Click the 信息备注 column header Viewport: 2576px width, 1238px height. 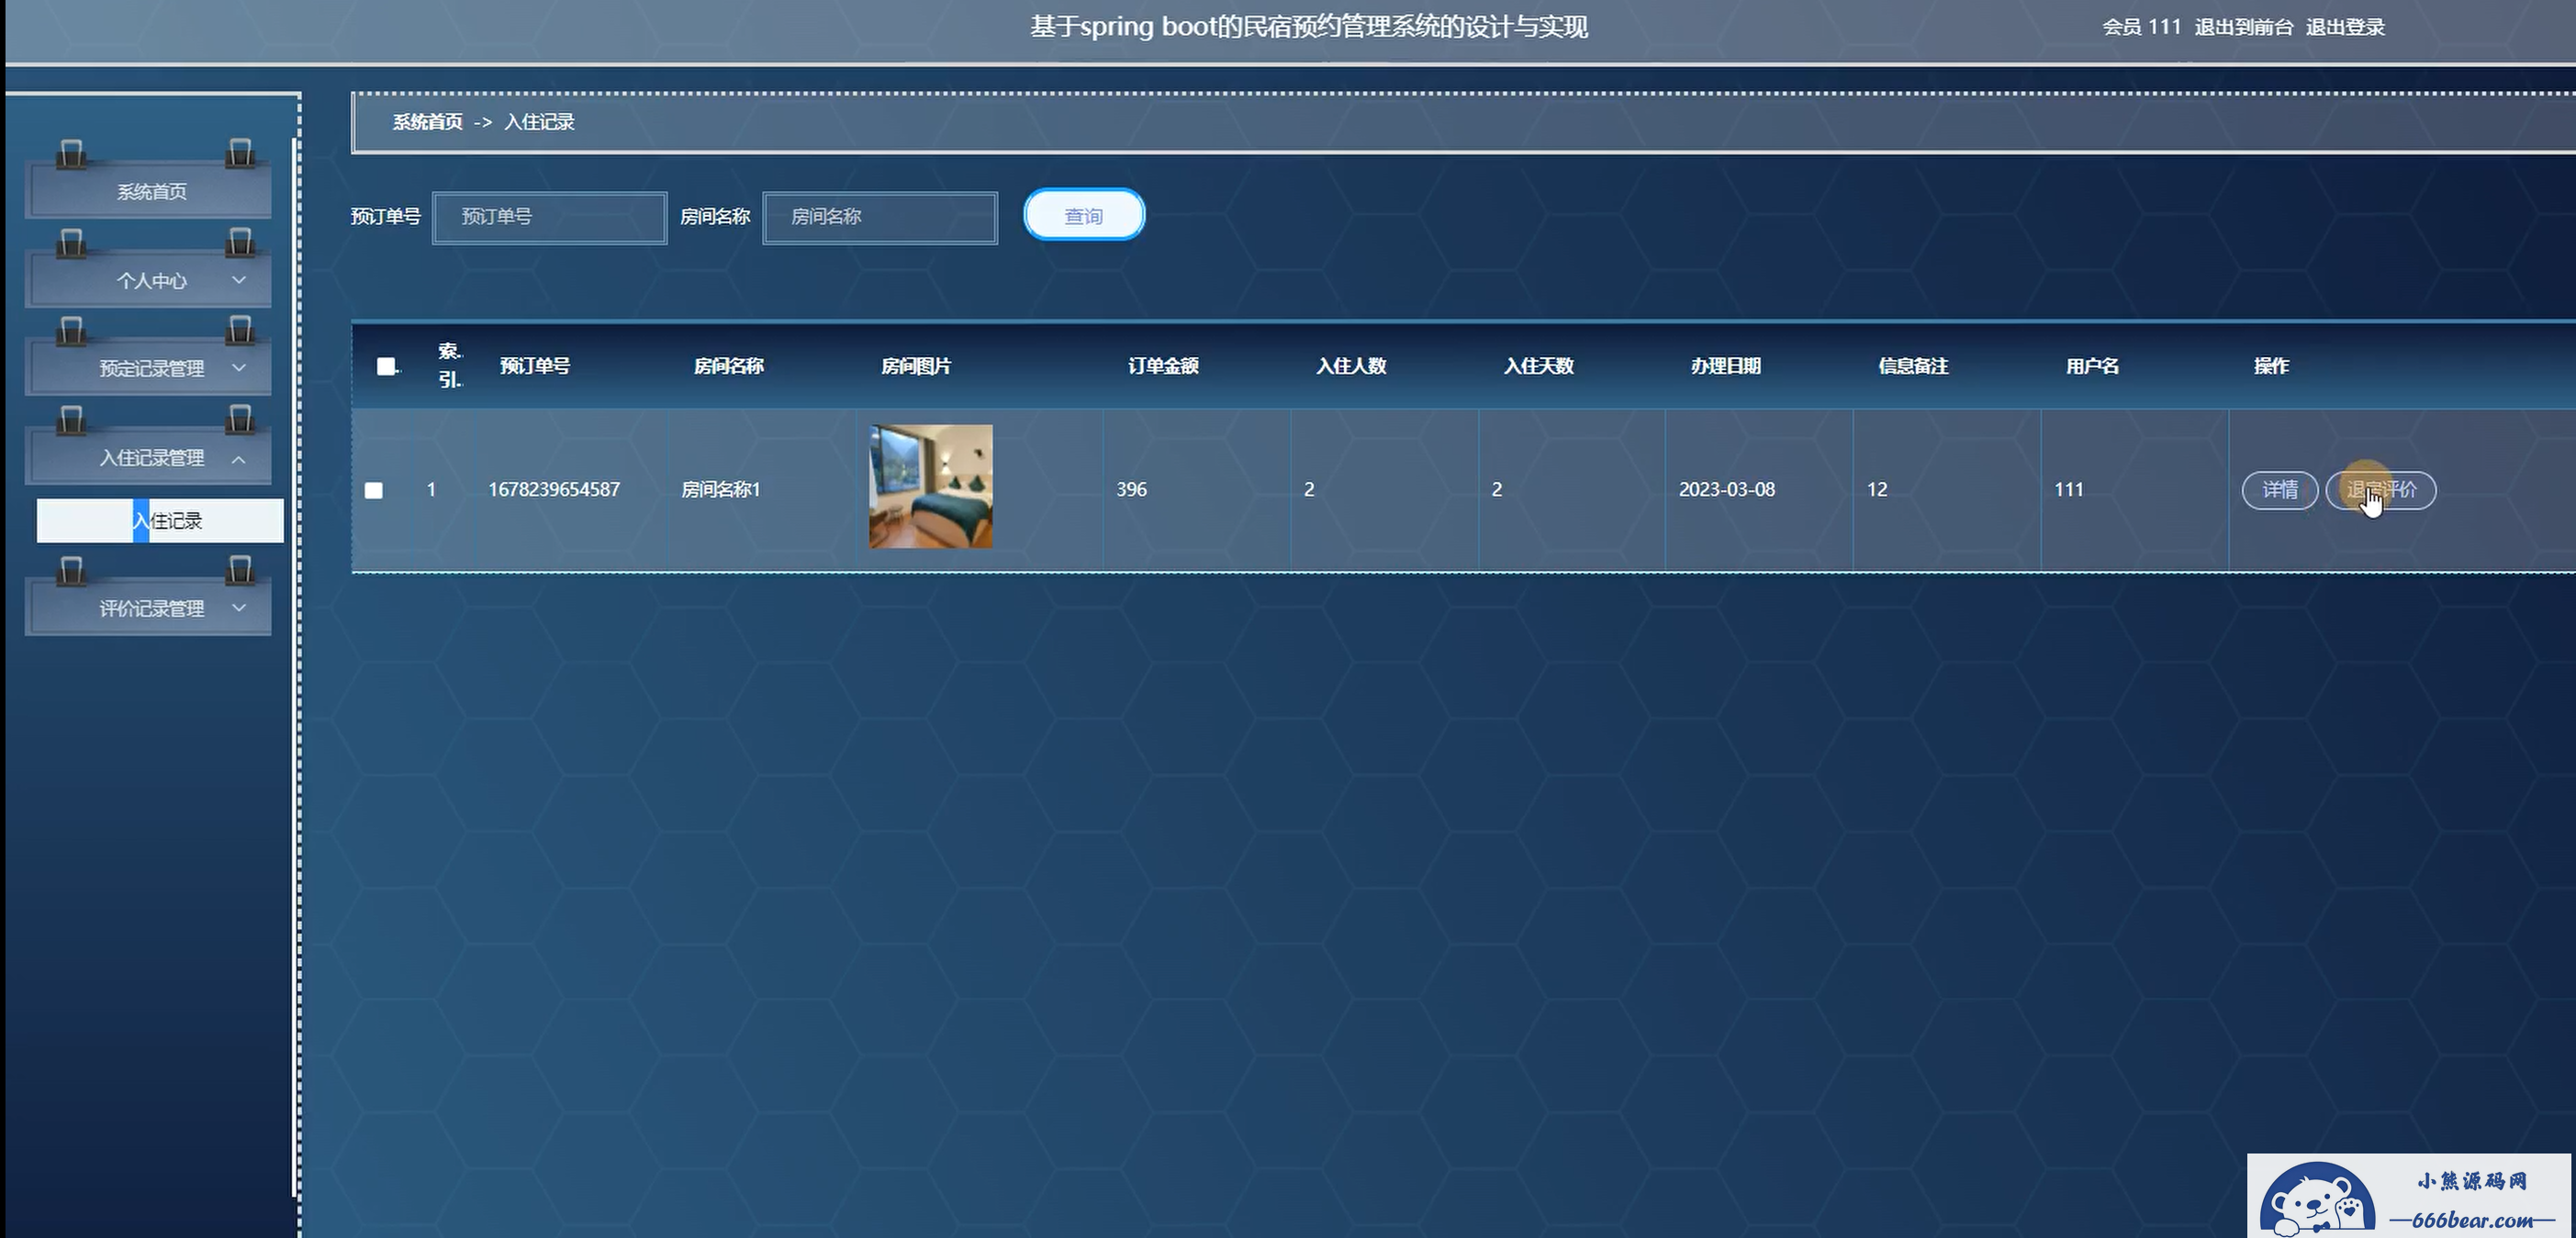point(1914,366)
